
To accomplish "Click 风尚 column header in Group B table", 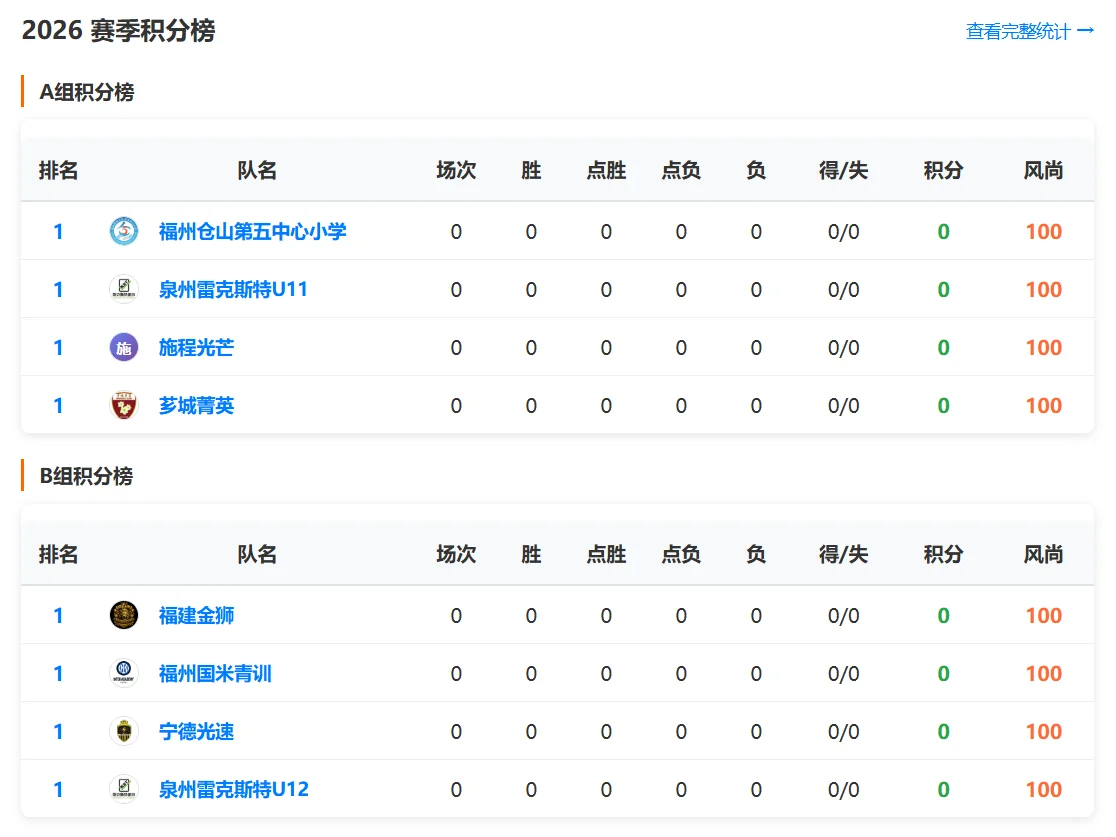I will click(x=1043, y=554).
